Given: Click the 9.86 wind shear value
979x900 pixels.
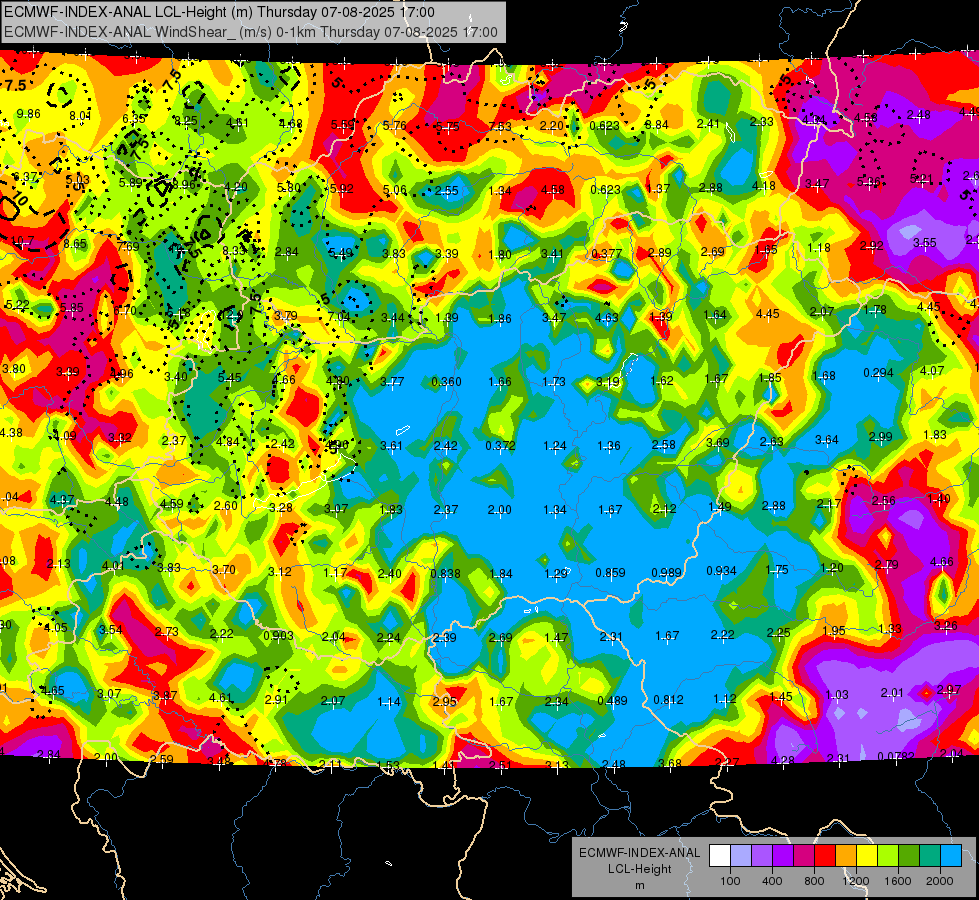Looking at the screenshot, I should pyautogui.click(x=29, y=114).
